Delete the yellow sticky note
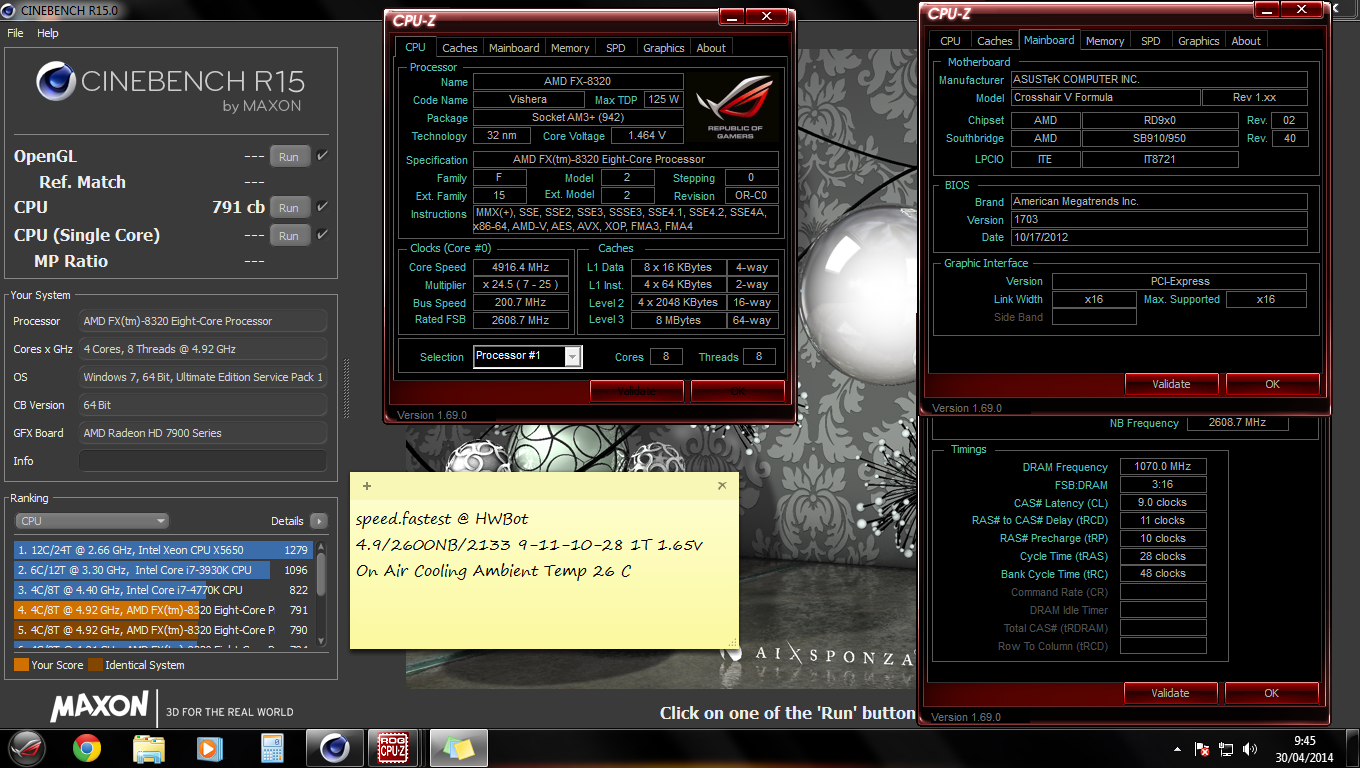The image size is (1360, 768). tap(722, 486)
